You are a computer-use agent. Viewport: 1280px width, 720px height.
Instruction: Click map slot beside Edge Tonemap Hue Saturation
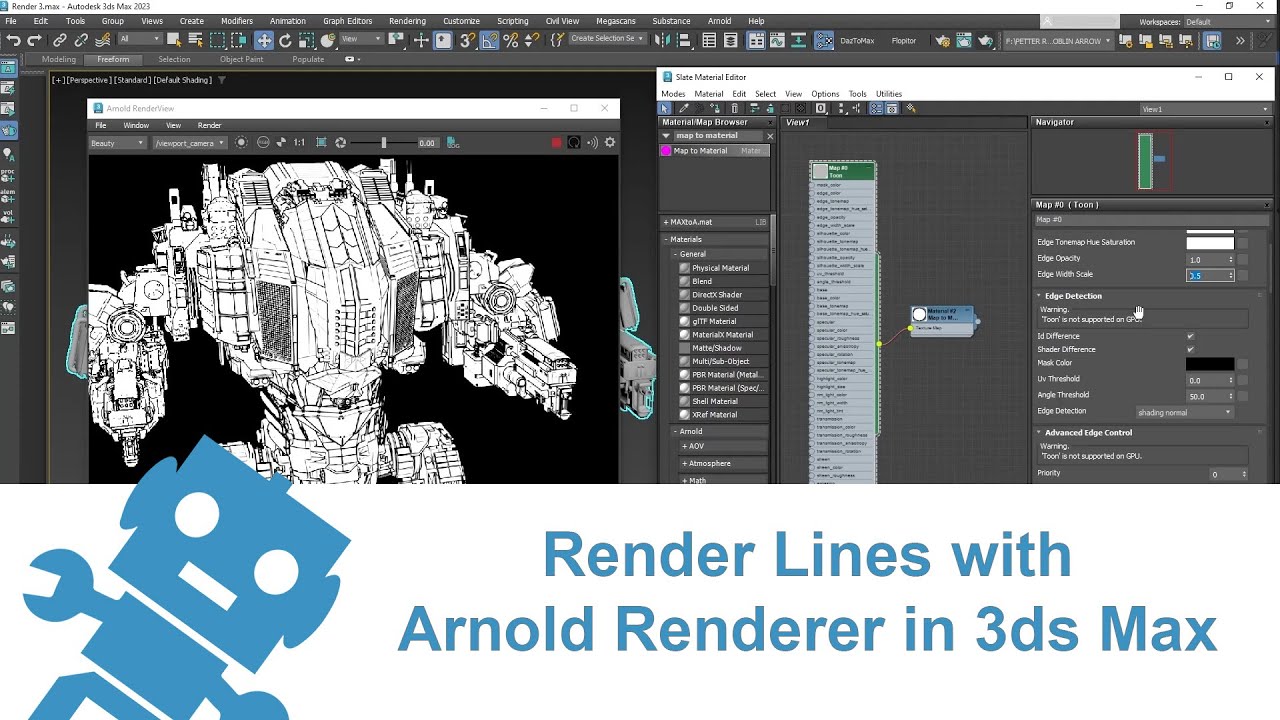[1243, 243]
